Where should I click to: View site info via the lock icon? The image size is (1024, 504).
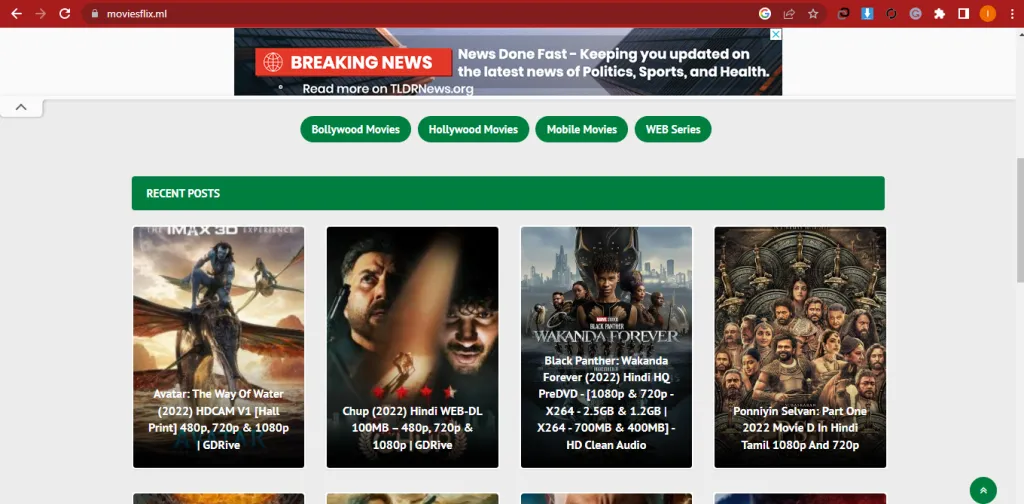point(95,14)
